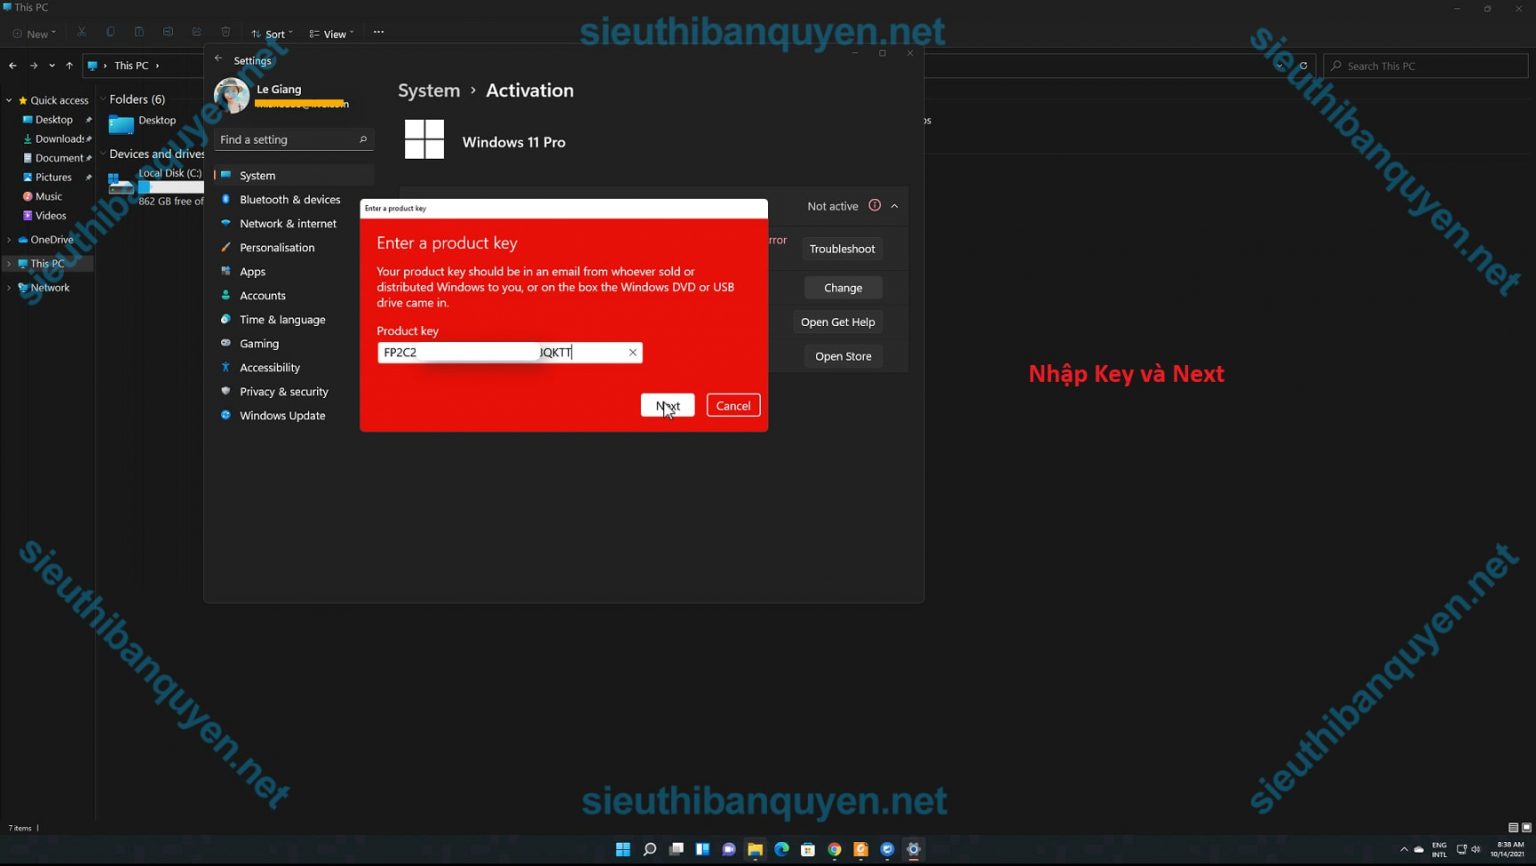This screenshot has height=866, width=1536.
Task: Click the Troubleshoot button
Action: tap(842, 248)
